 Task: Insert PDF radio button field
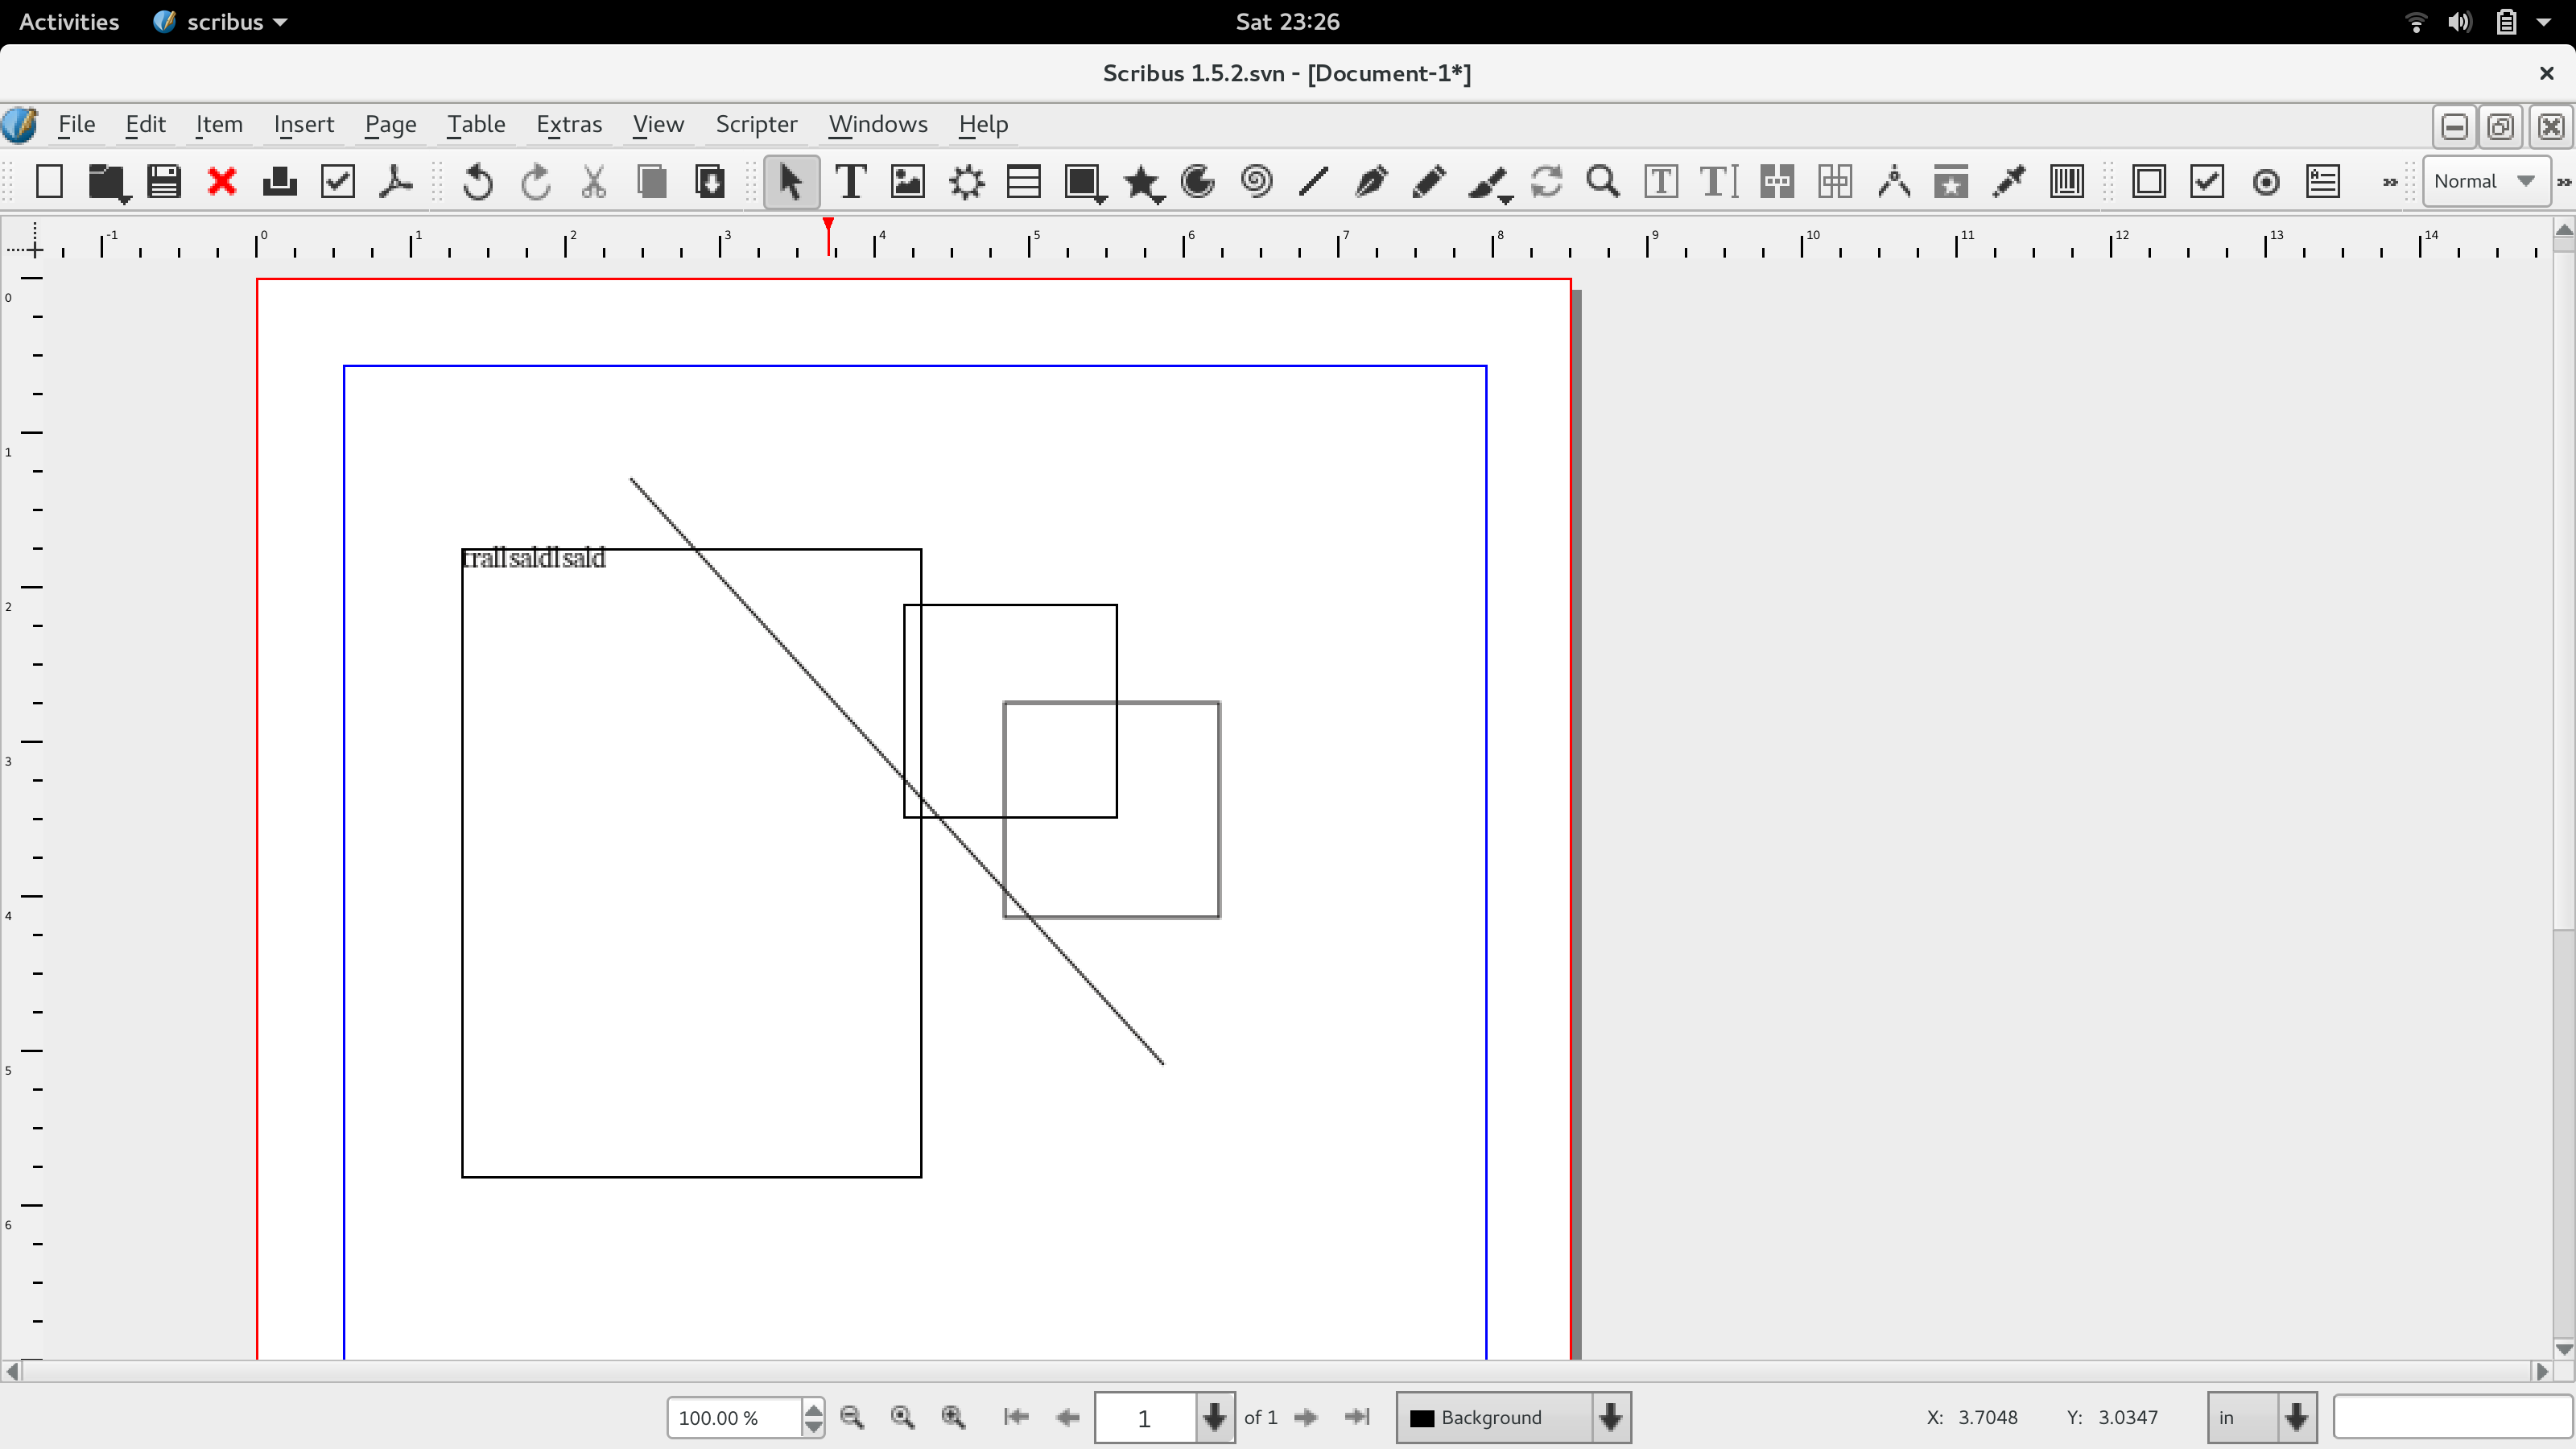pos(2266,182)
